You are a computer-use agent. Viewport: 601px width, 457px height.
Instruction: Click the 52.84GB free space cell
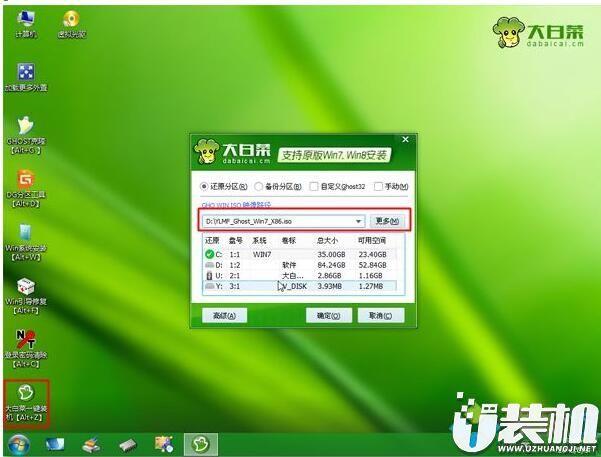coord(372,265)
